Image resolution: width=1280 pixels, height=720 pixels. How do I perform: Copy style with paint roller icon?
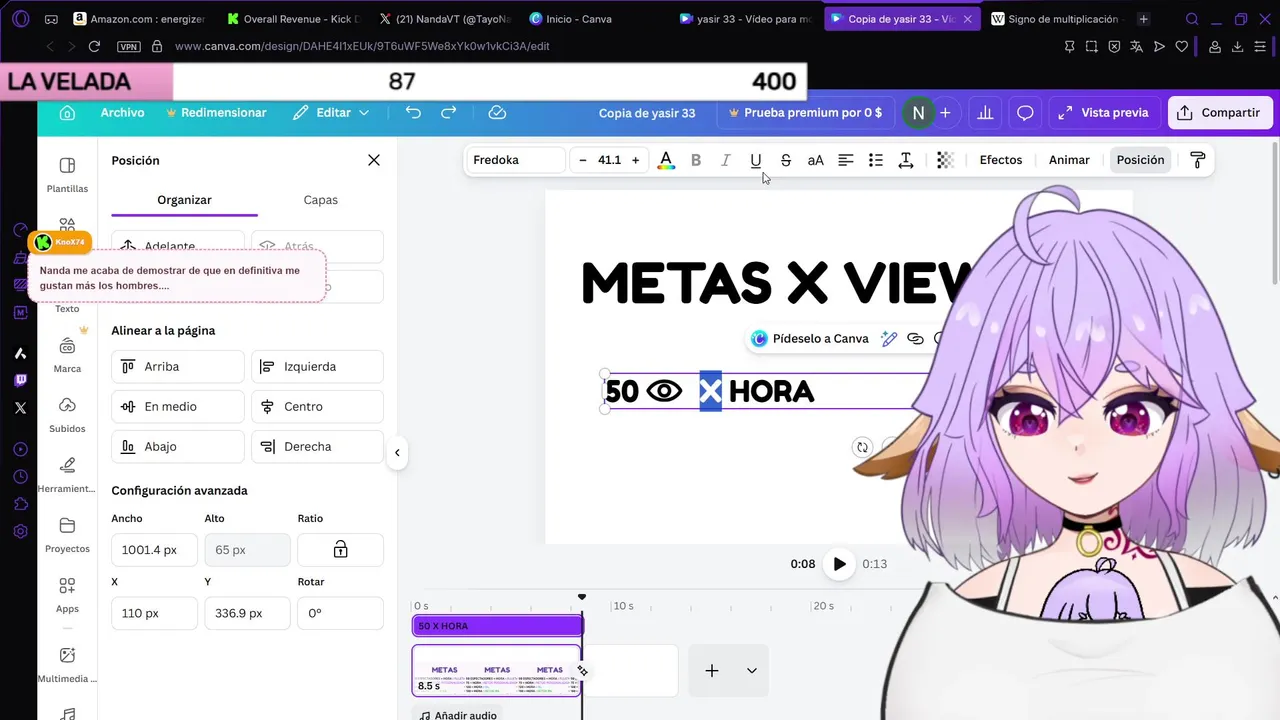coord(1197,160)
